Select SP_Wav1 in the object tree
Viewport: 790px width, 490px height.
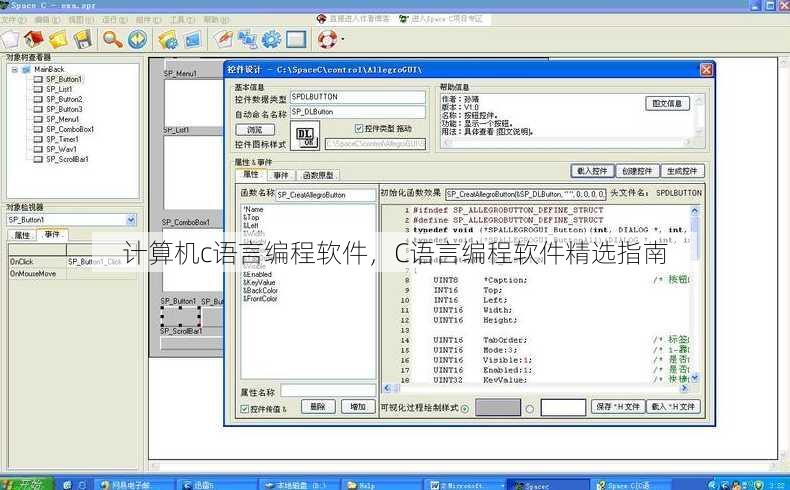click(61, 150)
